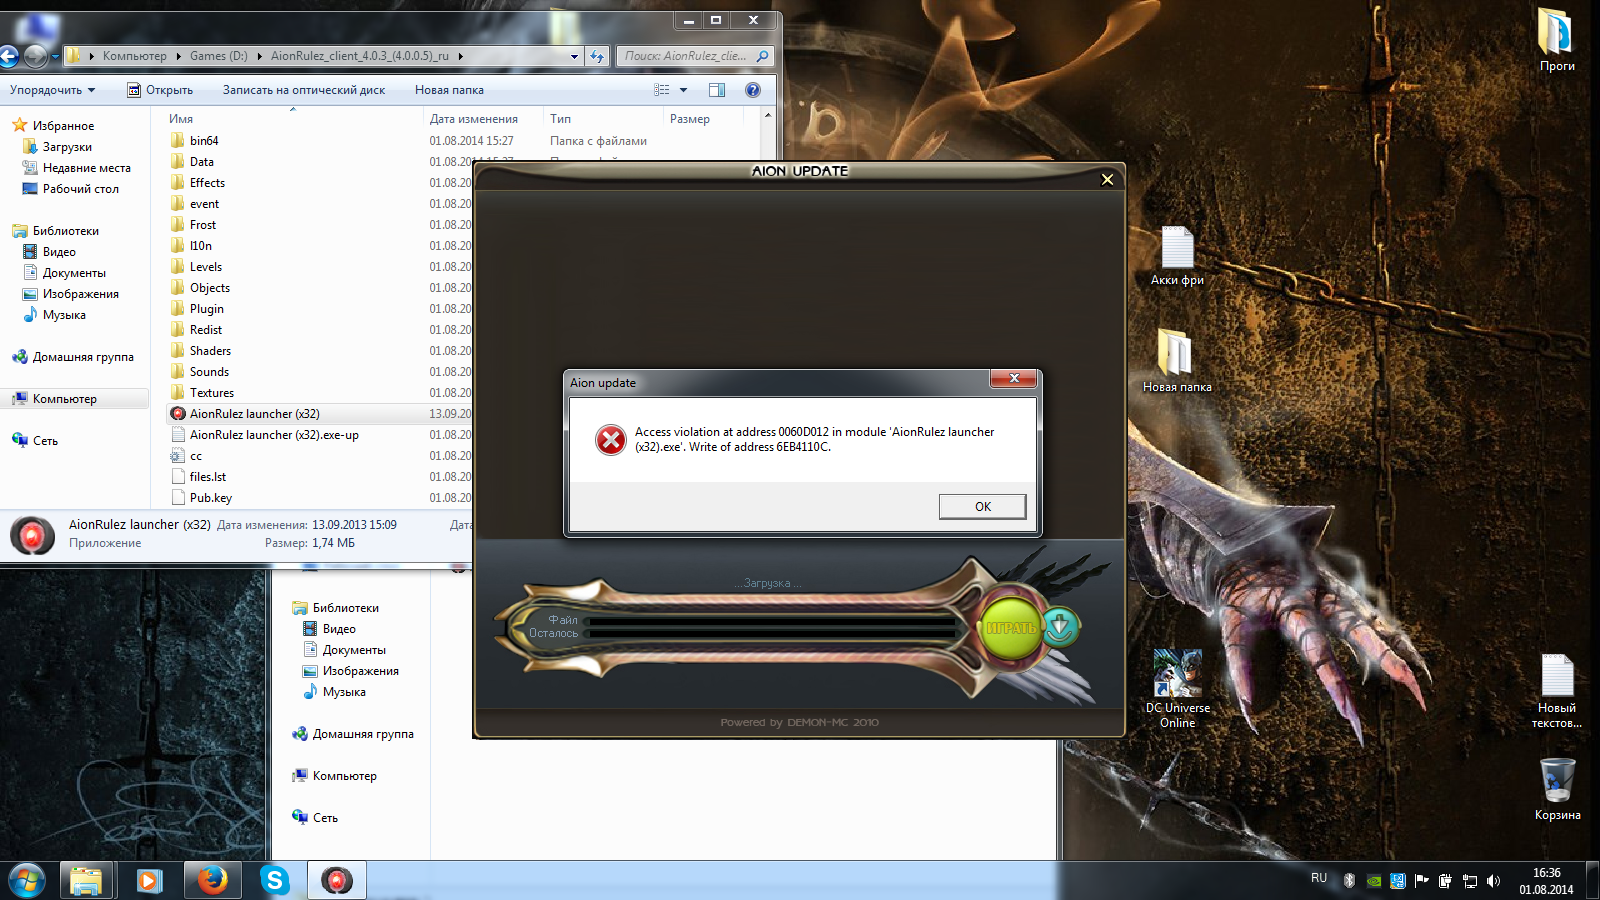Open Firefox from the taskbar
Viewport: 1600px width, 900px height.
pos(212,880)
